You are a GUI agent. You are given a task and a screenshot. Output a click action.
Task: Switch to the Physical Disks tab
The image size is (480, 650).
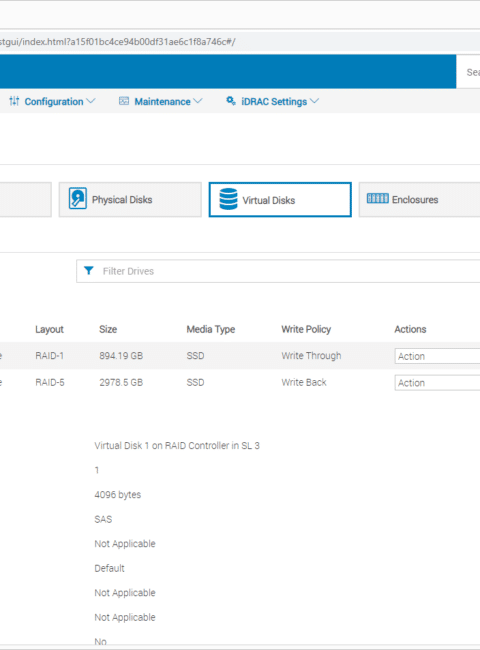click(130, 199)
